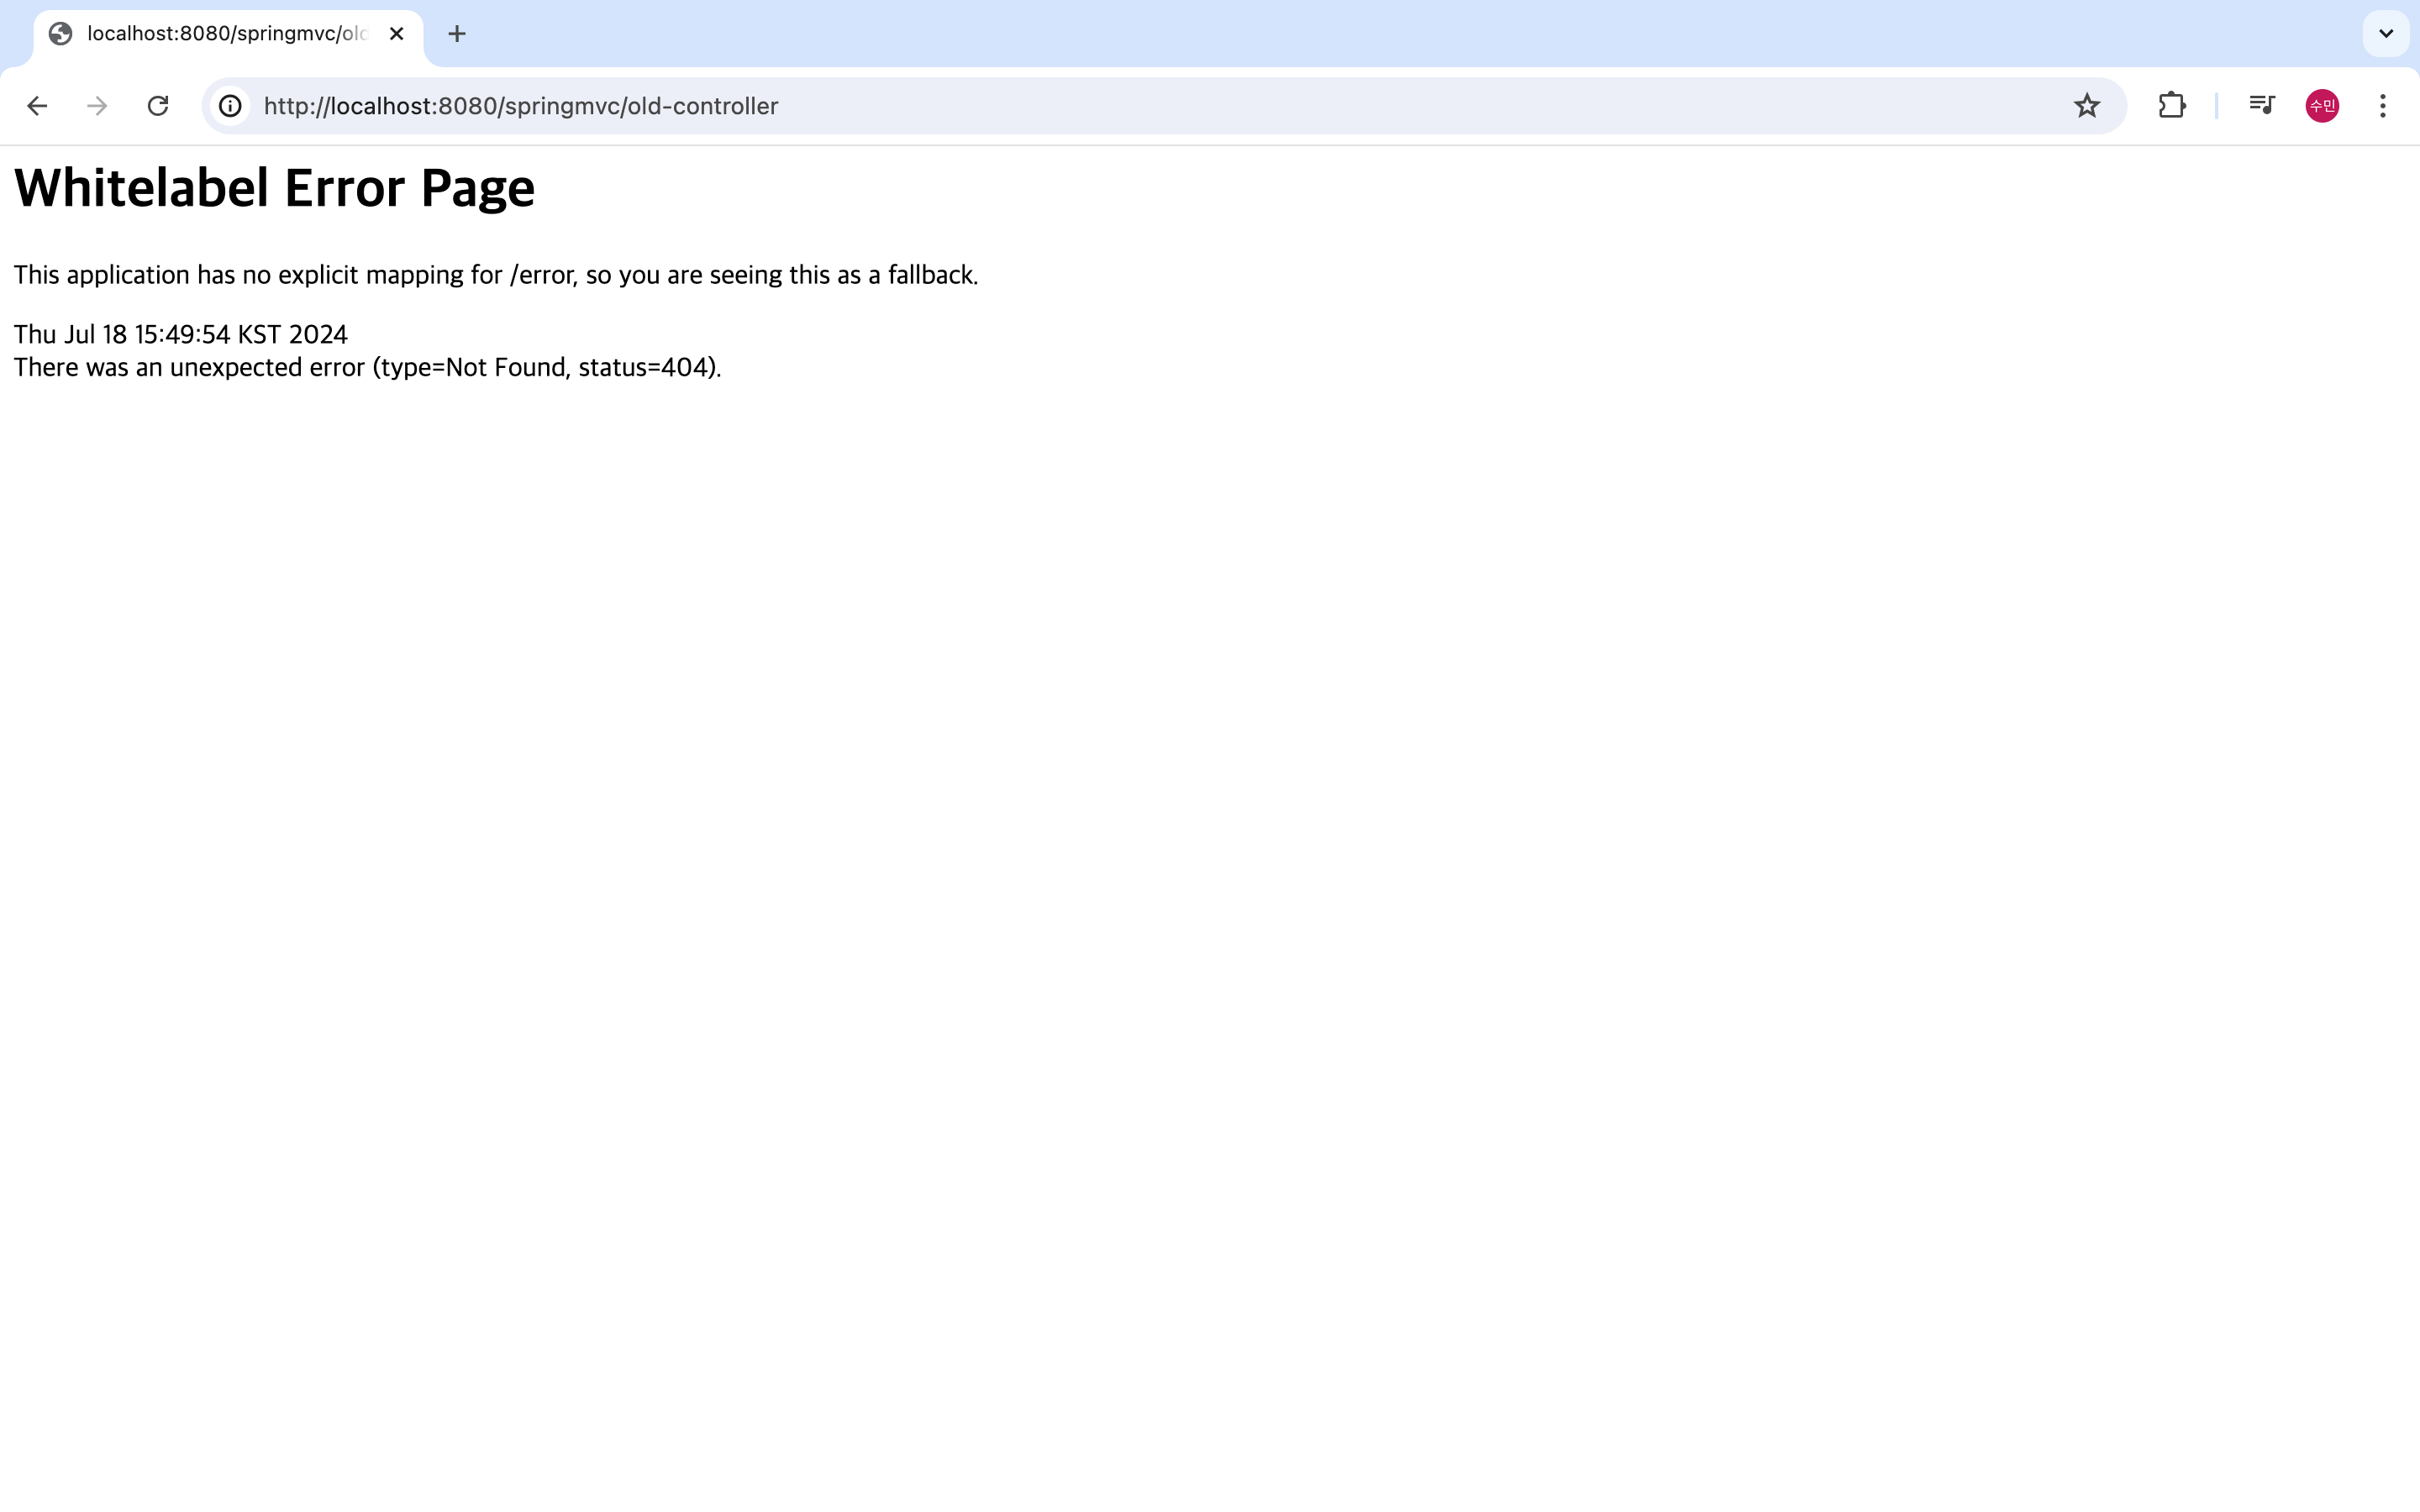
Task: Bookmark this page with the star
Action: pos(2086,106)
